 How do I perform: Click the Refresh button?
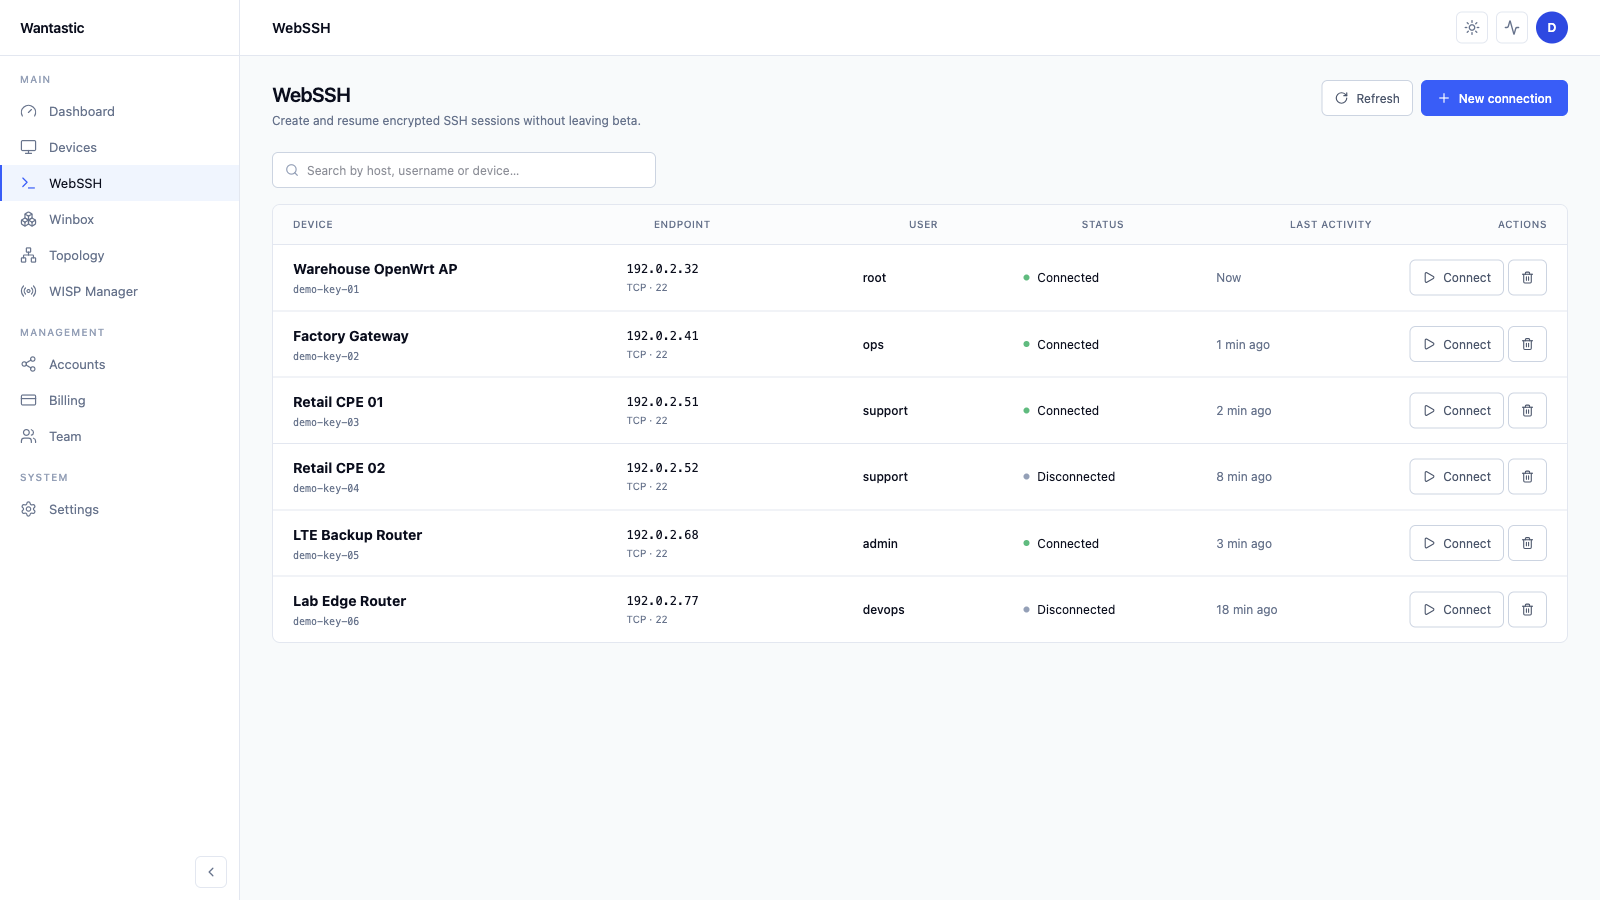tap(1367, 98)
